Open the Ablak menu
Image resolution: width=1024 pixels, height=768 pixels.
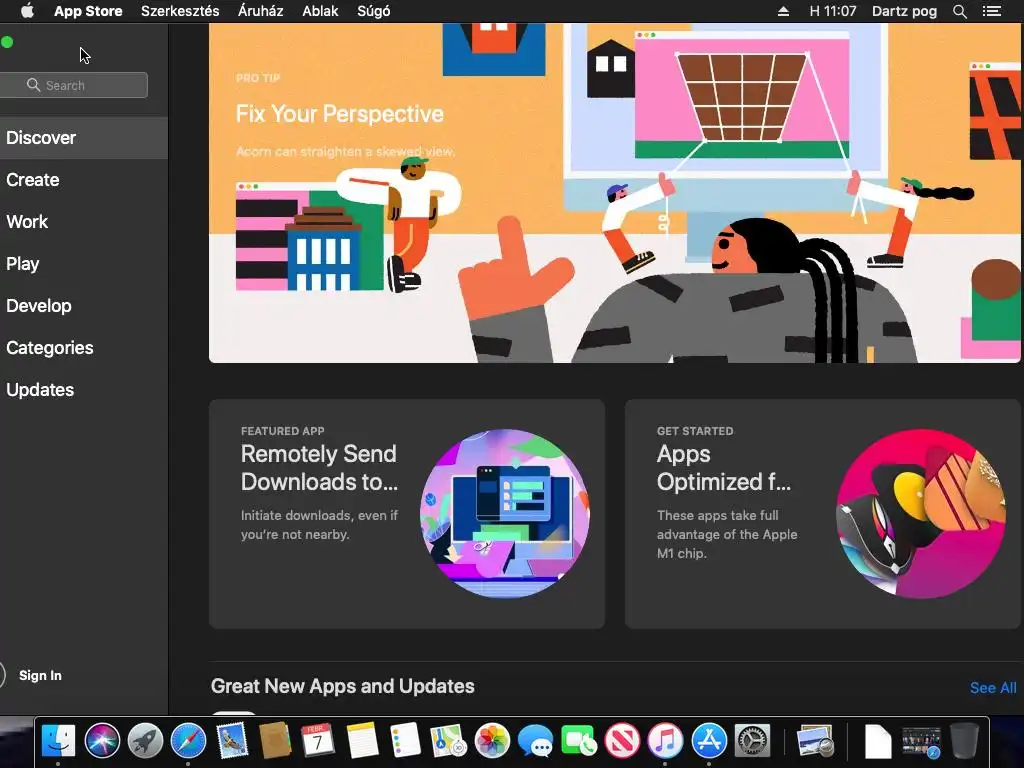pyautogui.click(x=320, y=11)
